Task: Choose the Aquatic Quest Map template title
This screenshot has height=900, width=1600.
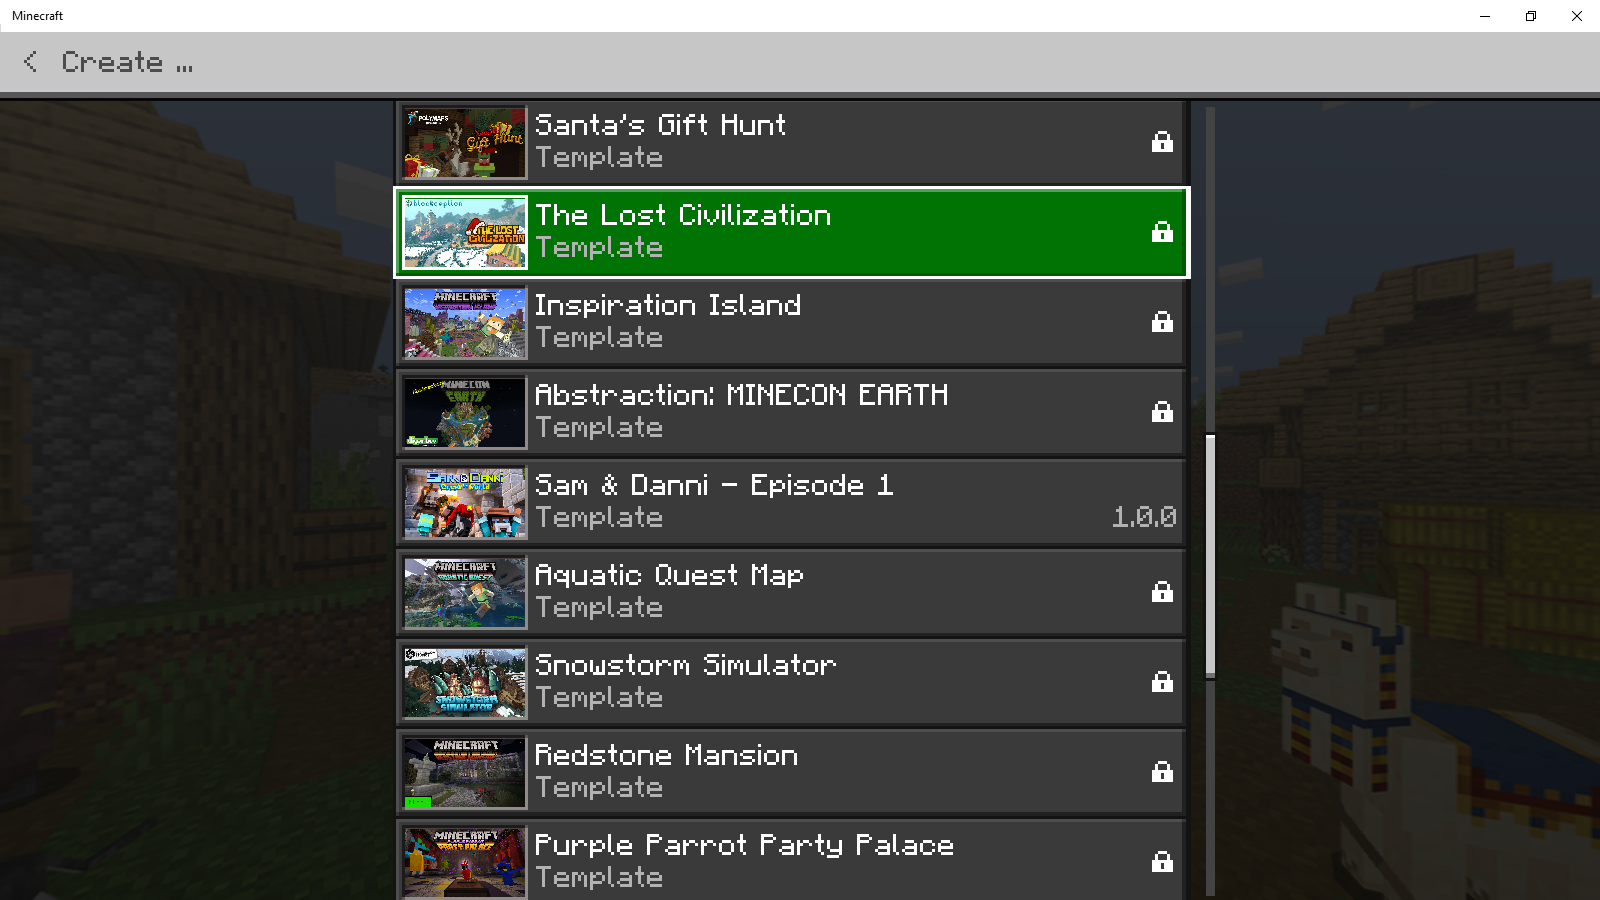Action: (x=669, y=575)
